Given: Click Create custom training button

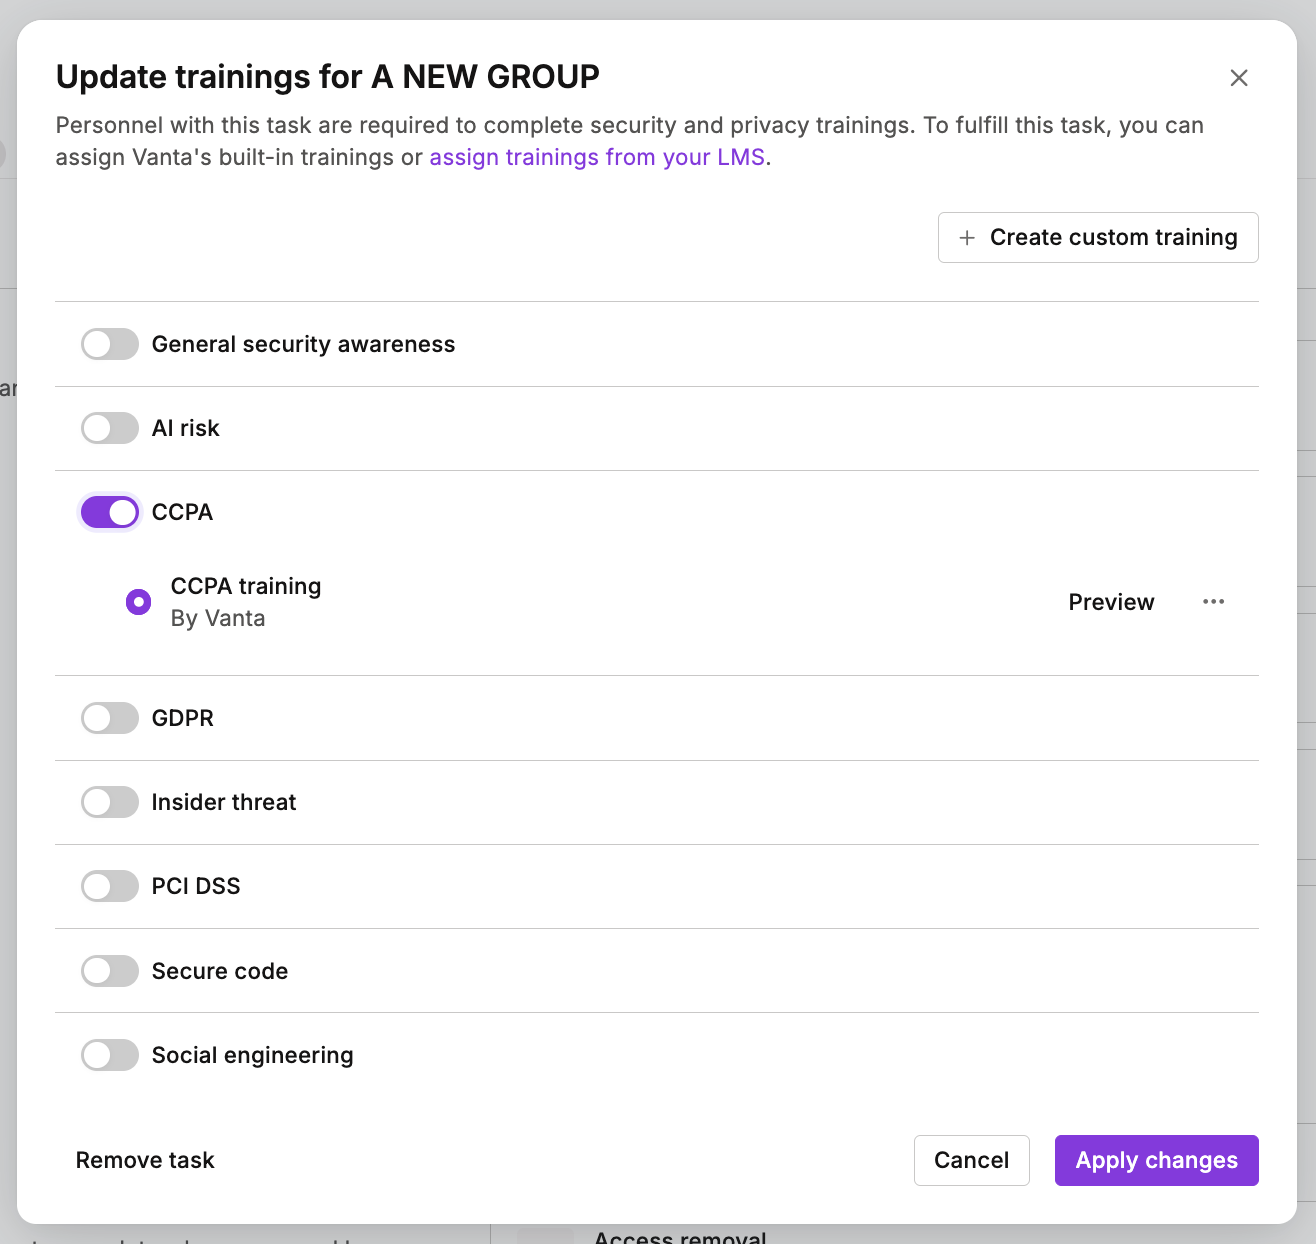Looking at the screenshot, I should pos(1098,238).
